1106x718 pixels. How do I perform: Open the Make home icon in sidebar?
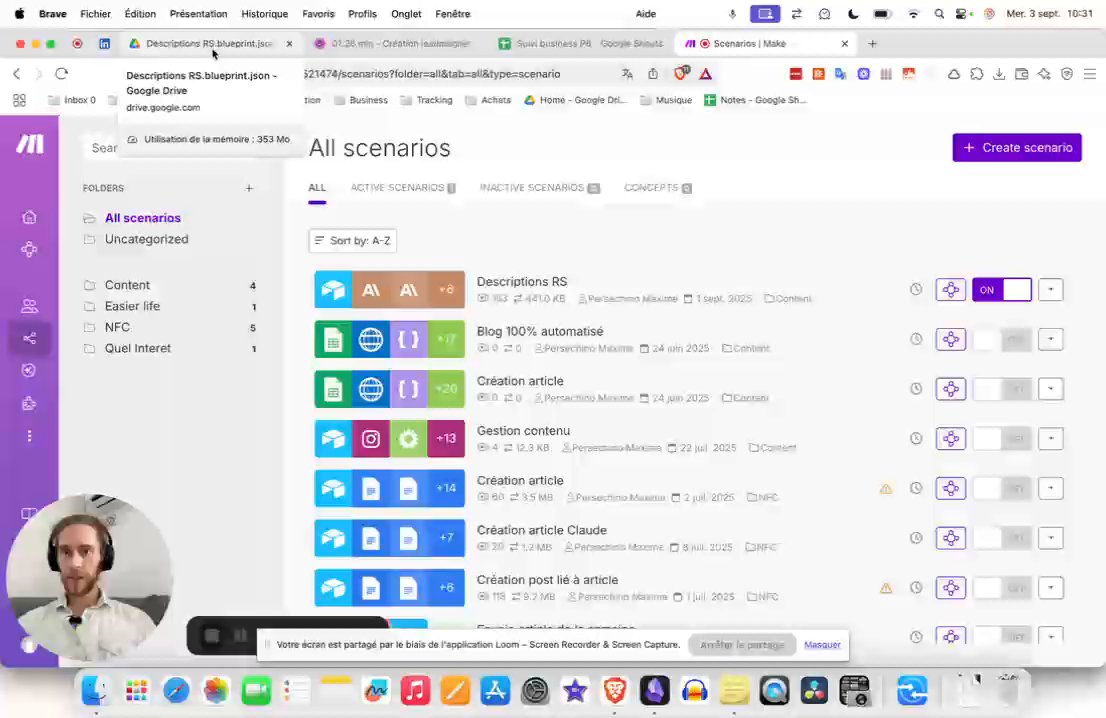[29, 217]
